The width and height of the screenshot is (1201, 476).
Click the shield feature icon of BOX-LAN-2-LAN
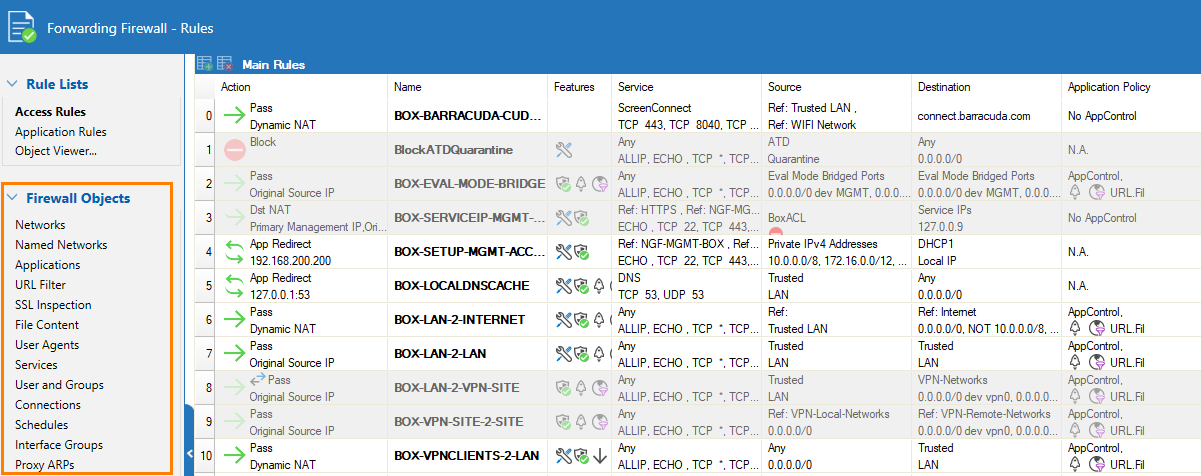tap(581, 354)
